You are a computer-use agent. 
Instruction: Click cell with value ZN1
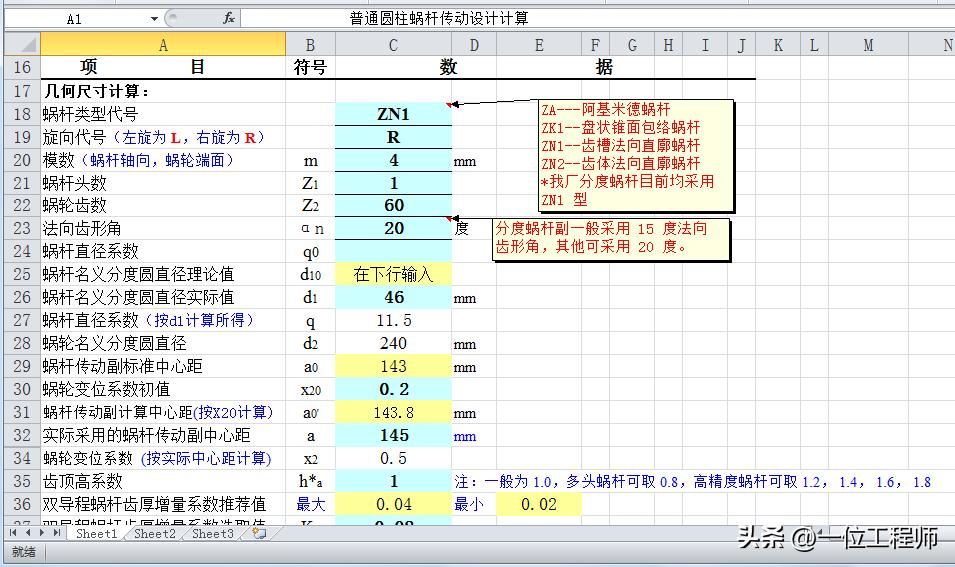click(x=393, y=114)
